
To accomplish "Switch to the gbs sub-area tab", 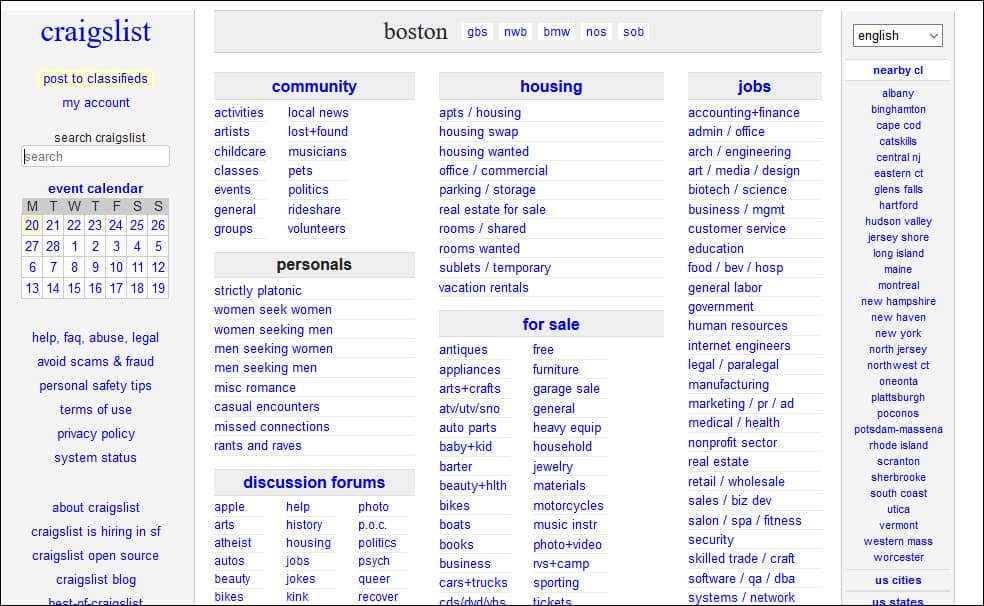I will coord(477,31).
